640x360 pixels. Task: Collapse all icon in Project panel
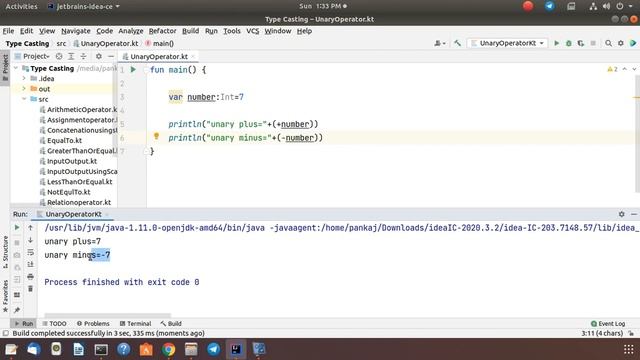pyautogui.click(x=83, y=56)
